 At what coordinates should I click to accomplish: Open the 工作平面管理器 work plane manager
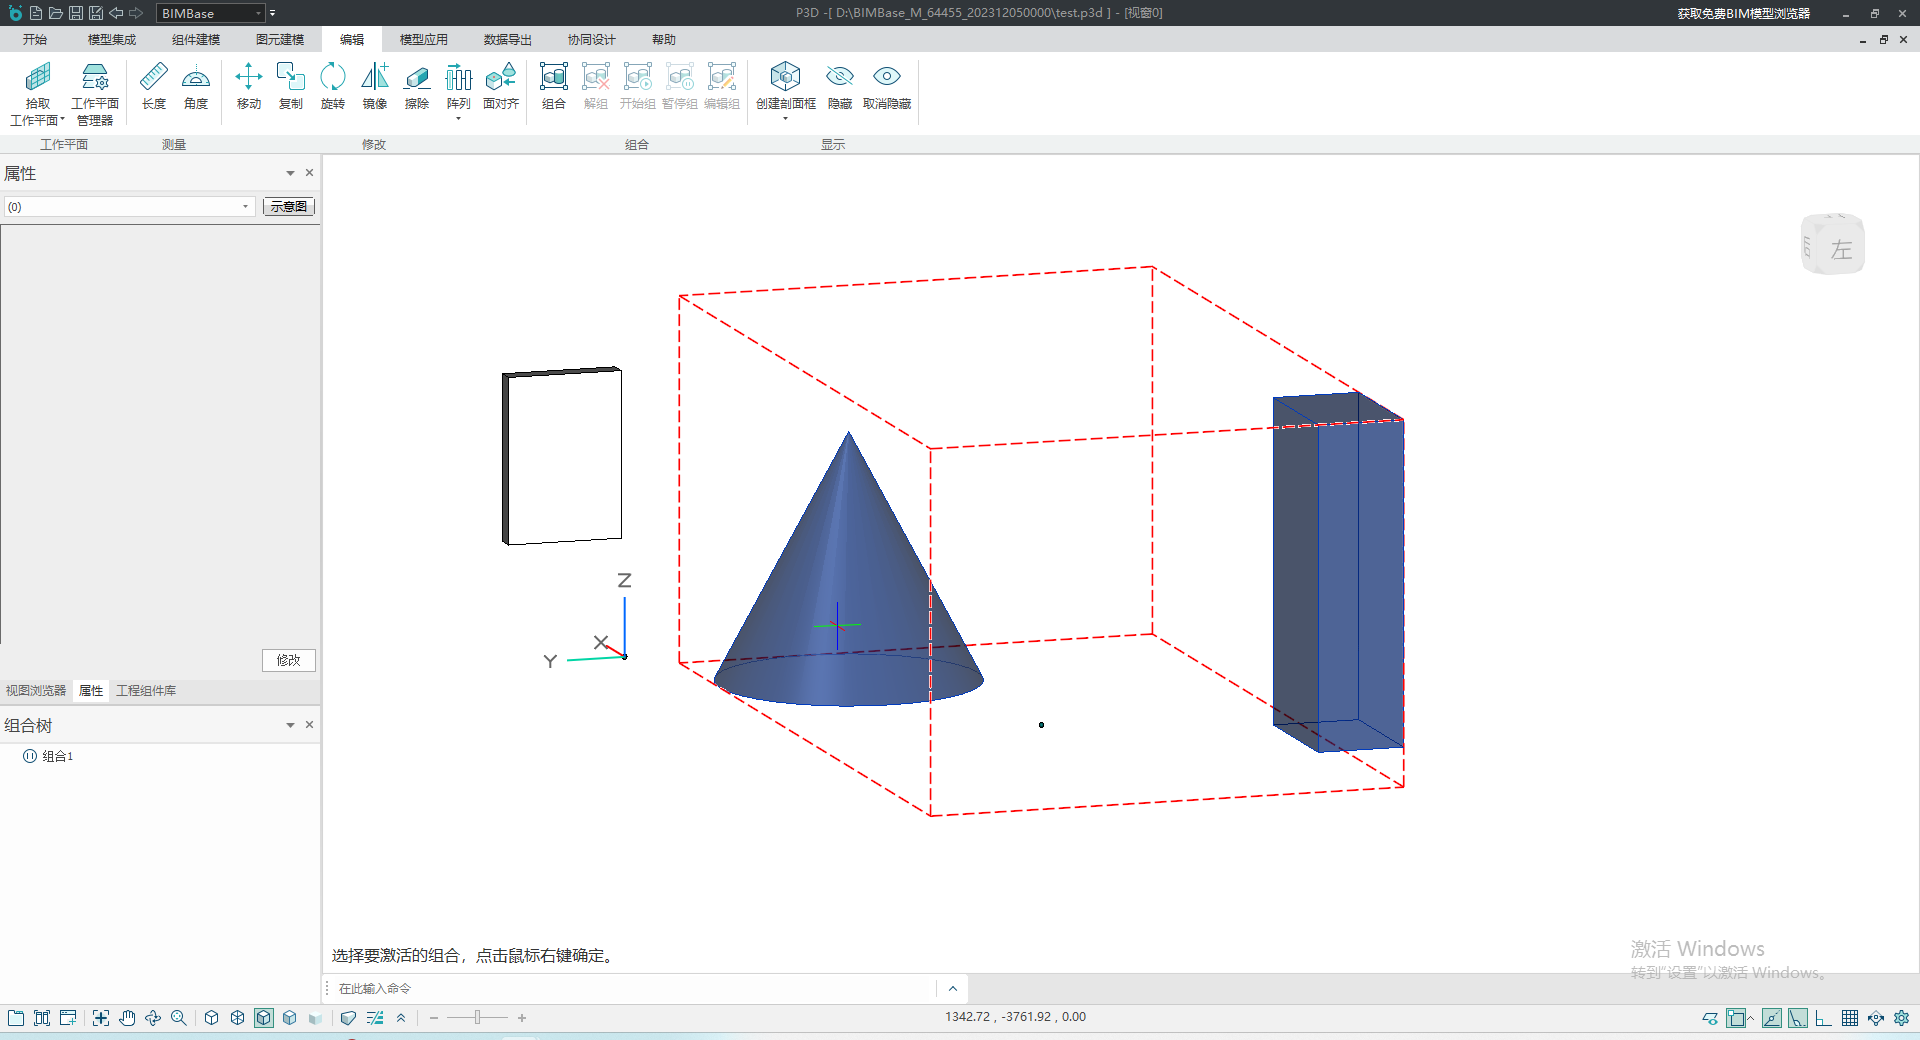[95, 93]
